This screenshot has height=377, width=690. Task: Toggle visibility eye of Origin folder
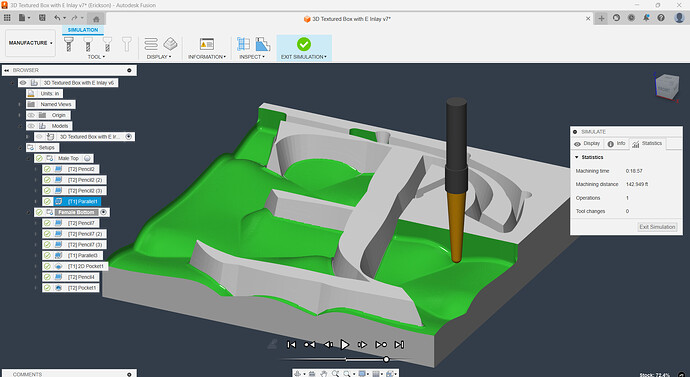coord(31,115)
